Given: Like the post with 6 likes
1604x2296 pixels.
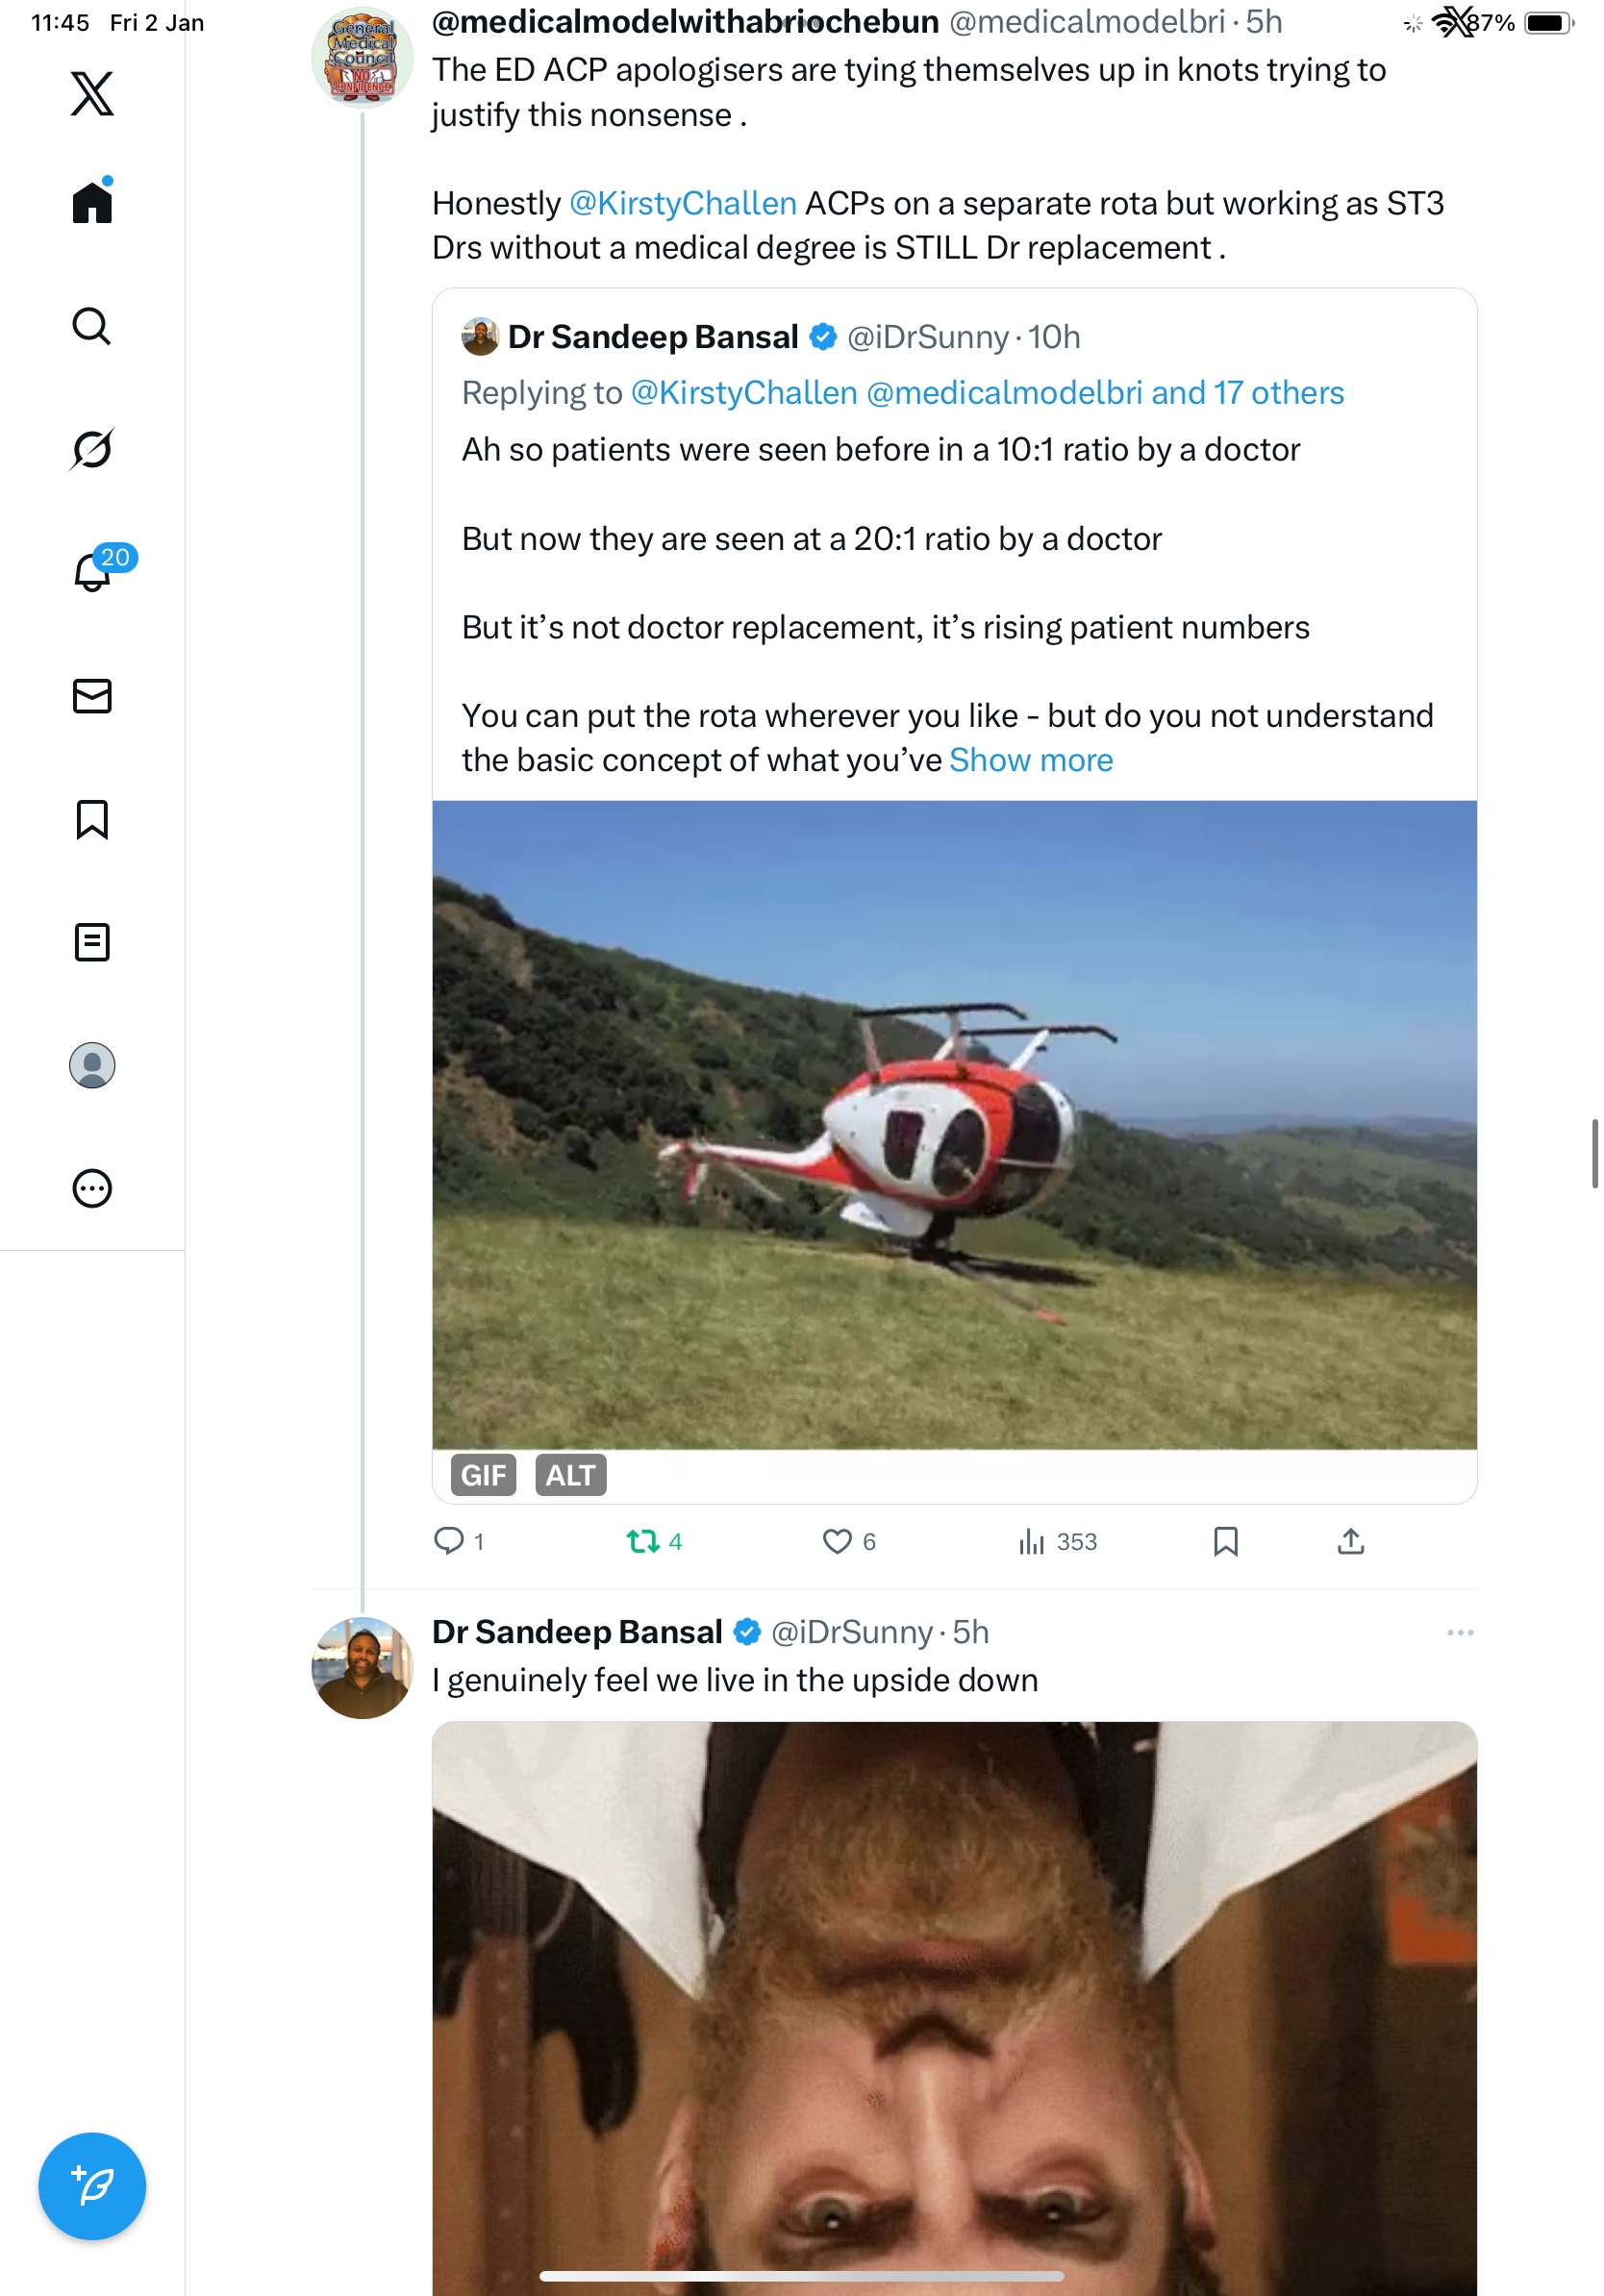Looking at the screenshot, I should tap(837, 1541).
